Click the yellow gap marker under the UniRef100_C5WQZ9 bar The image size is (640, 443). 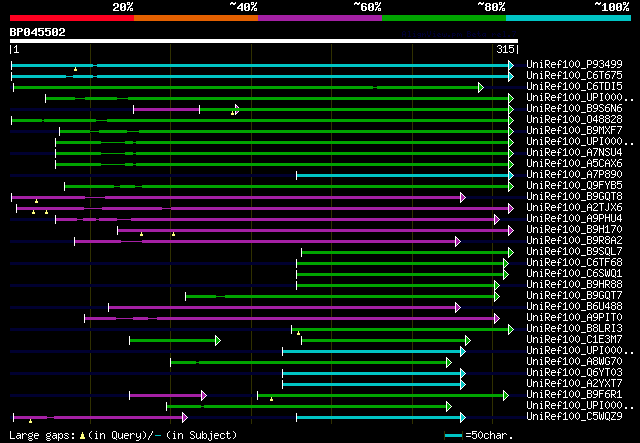click(31, 421)
